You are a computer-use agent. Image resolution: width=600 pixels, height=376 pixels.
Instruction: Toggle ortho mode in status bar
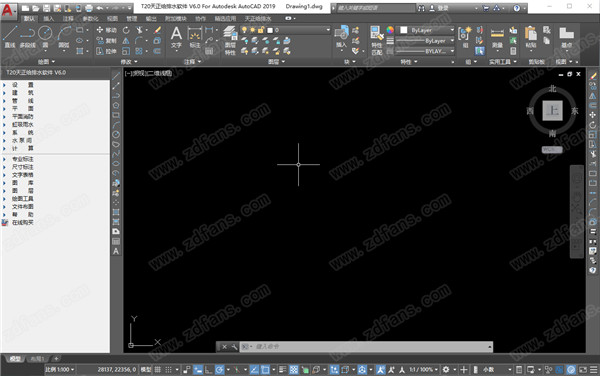(209, 369)
